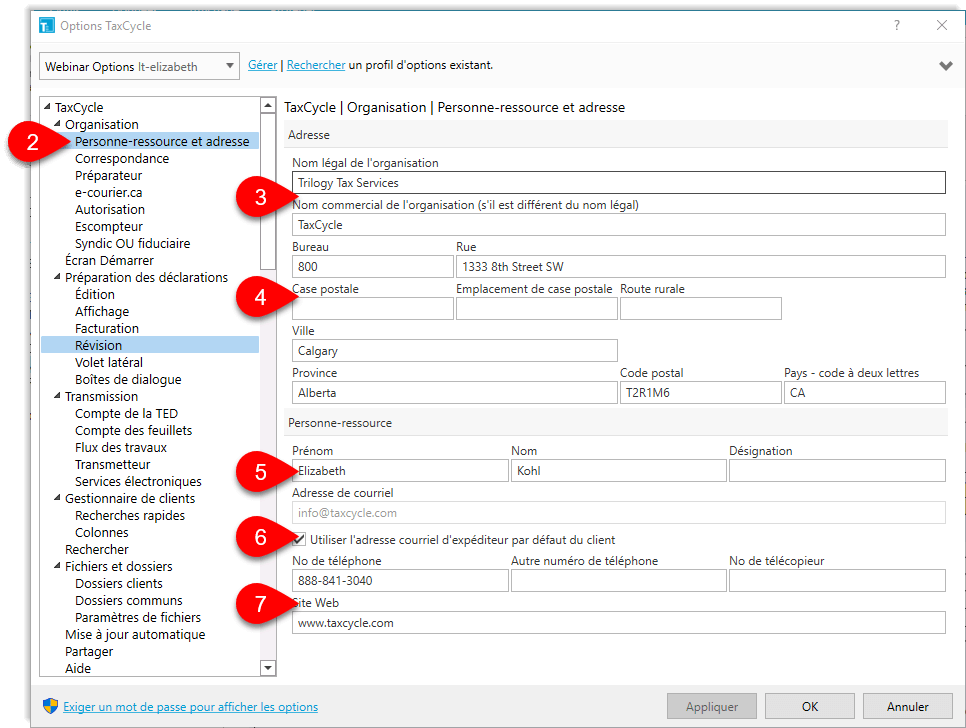966x728 pixels.
Task: Open the Webinar Options profile dropdown
Action: [x=139, y=66]
